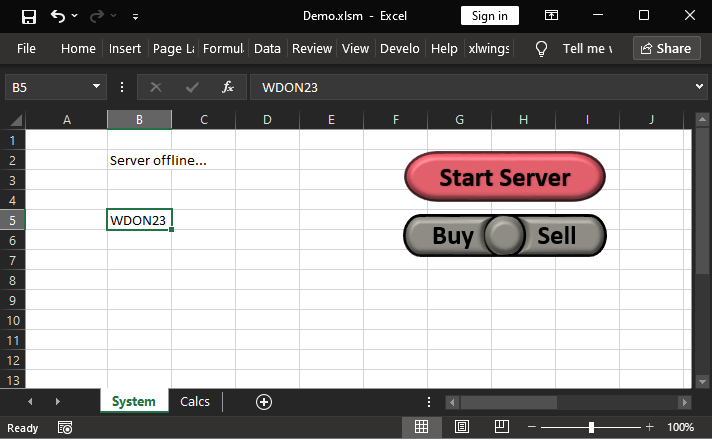Open the Redo history dropdown arrow
Screen dimensions: 712x439
(114, 16)
